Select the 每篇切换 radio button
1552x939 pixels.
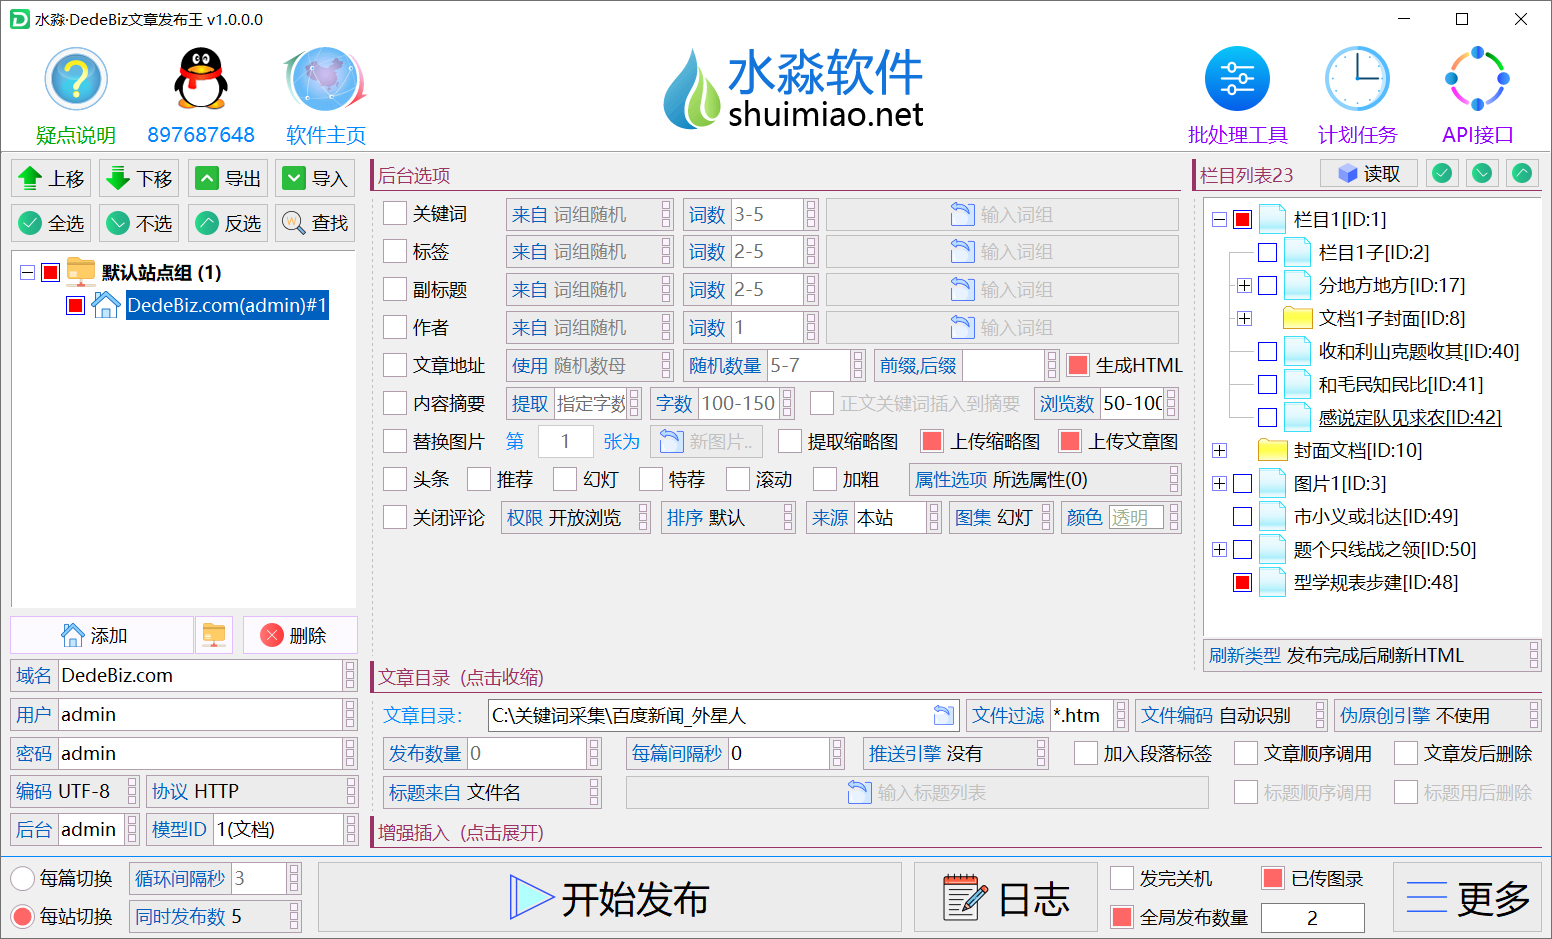pos(23,879)
